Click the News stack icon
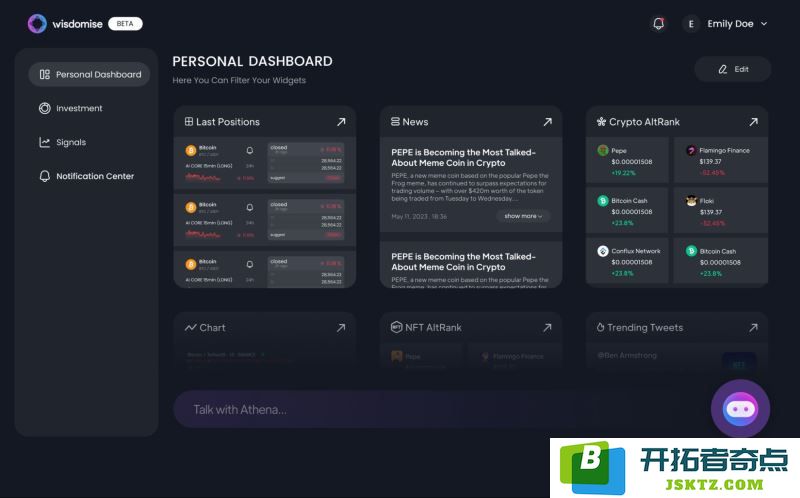 (395, 121)
